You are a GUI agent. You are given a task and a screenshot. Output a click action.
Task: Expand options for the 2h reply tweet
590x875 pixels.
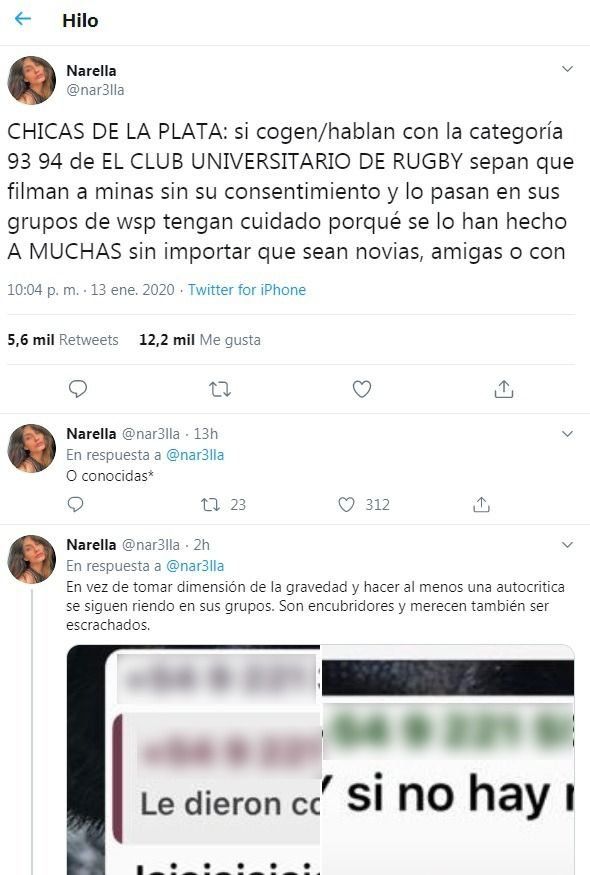point(567,545)
